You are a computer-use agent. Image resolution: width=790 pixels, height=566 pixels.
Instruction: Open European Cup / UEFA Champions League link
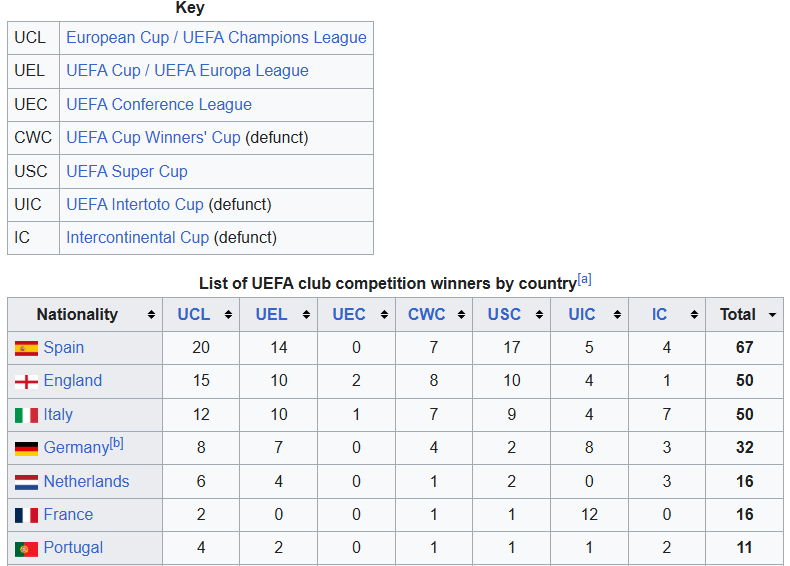coord(216,37)
